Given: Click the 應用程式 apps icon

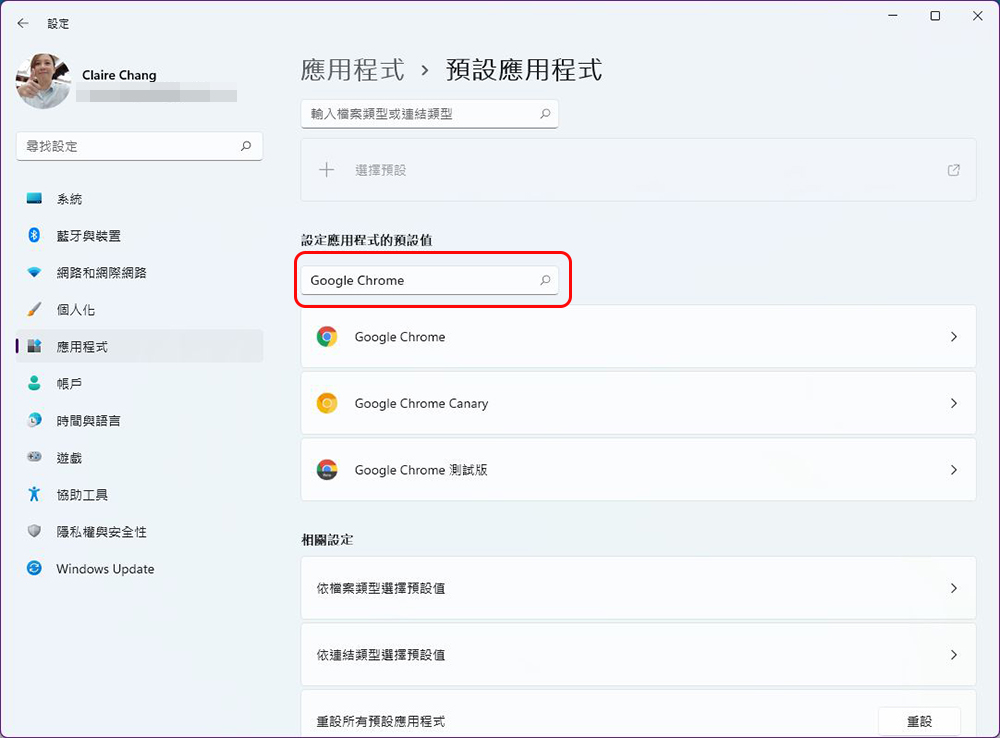Looking at the screenshot, I should point(34,346).
